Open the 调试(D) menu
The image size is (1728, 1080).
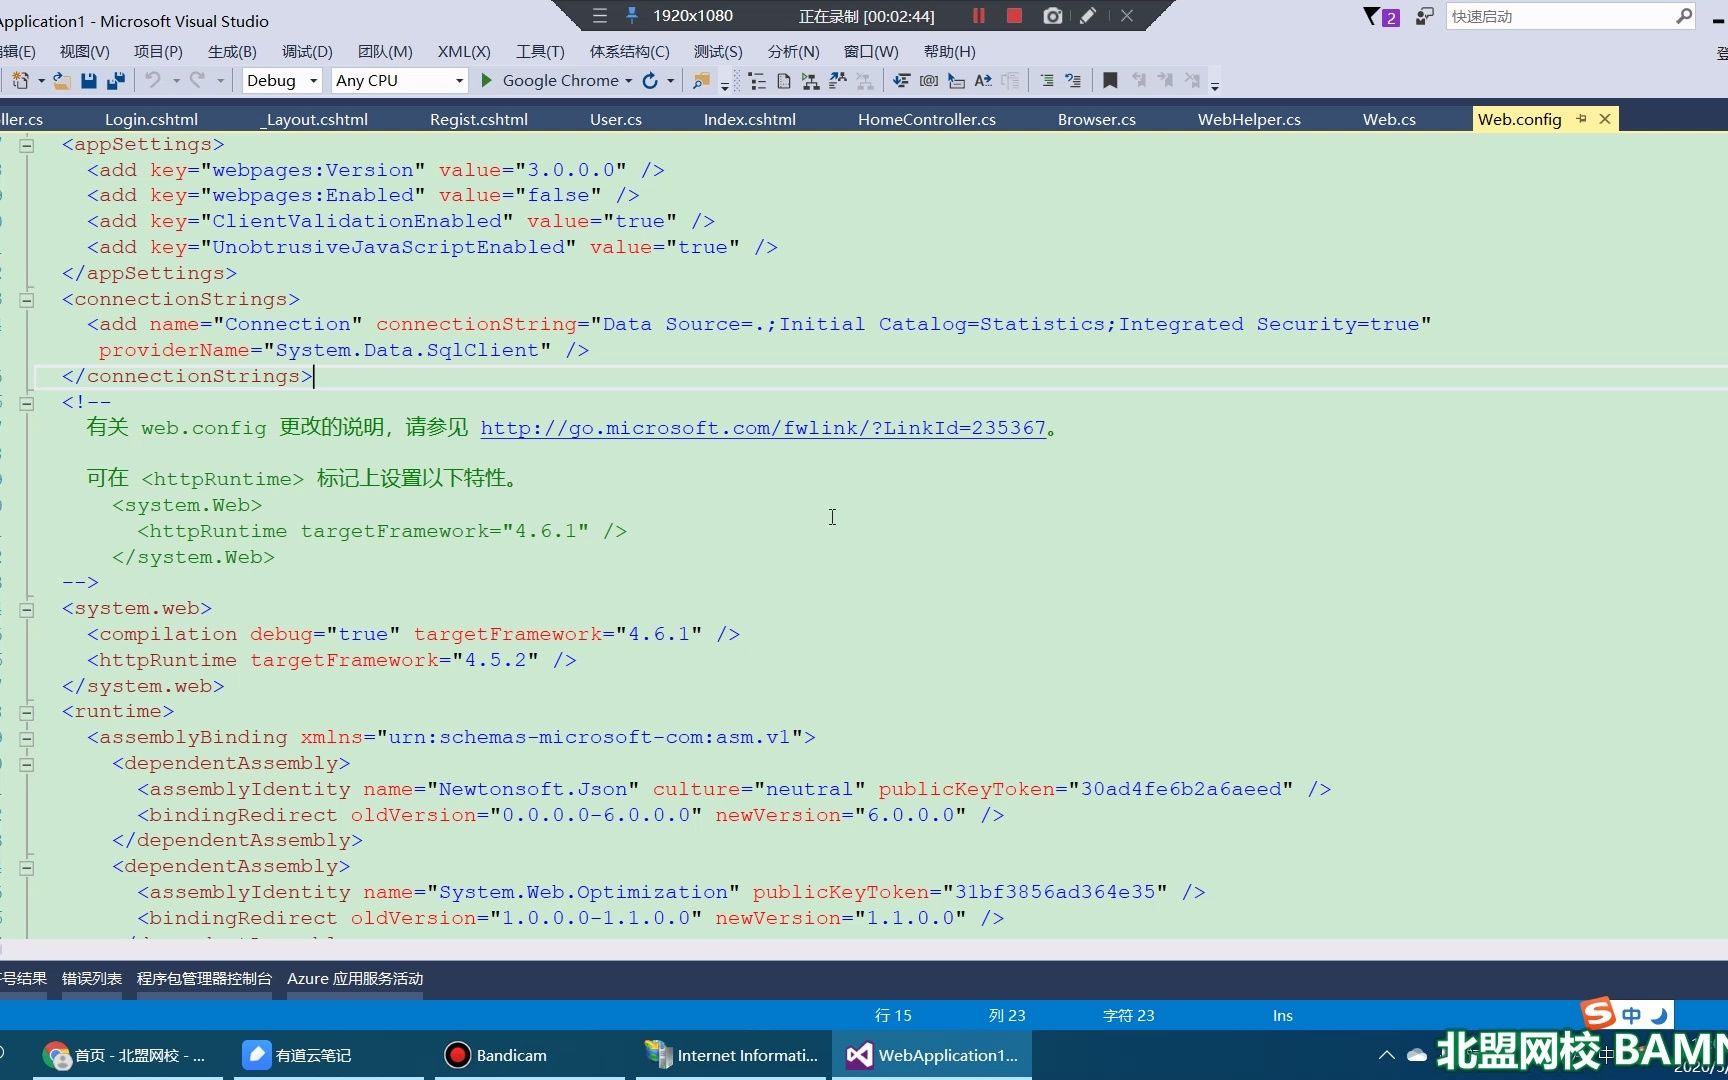307,51
